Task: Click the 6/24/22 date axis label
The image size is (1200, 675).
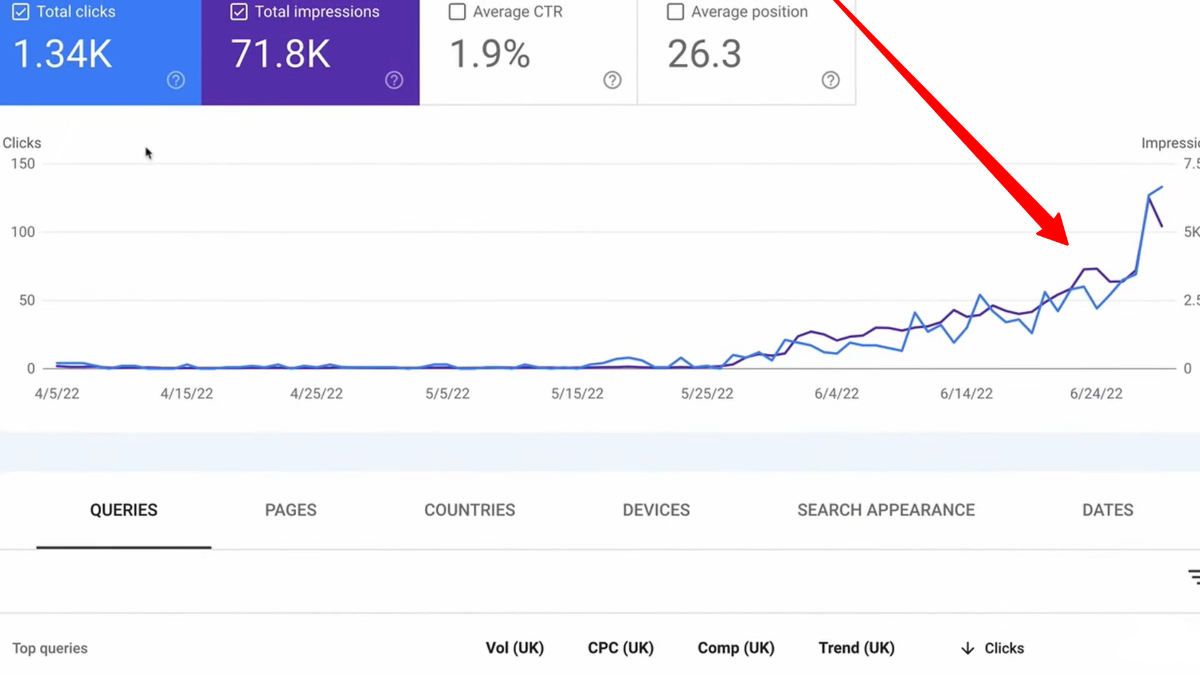Action: [1097, 394]
